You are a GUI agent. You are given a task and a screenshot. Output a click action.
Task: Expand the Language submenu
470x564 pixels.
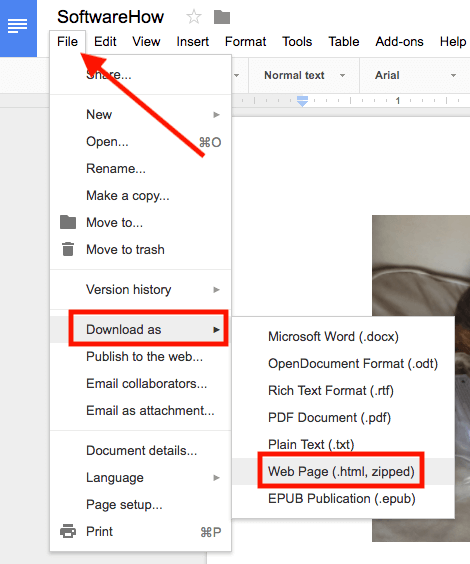point(141,478)
